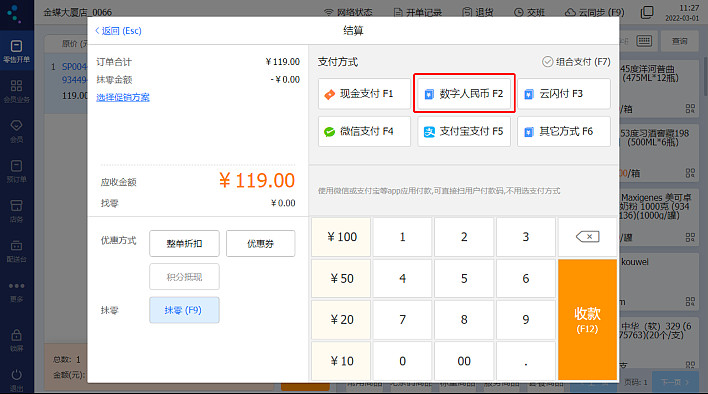Go to 下一页 next page

coord(675,382)
